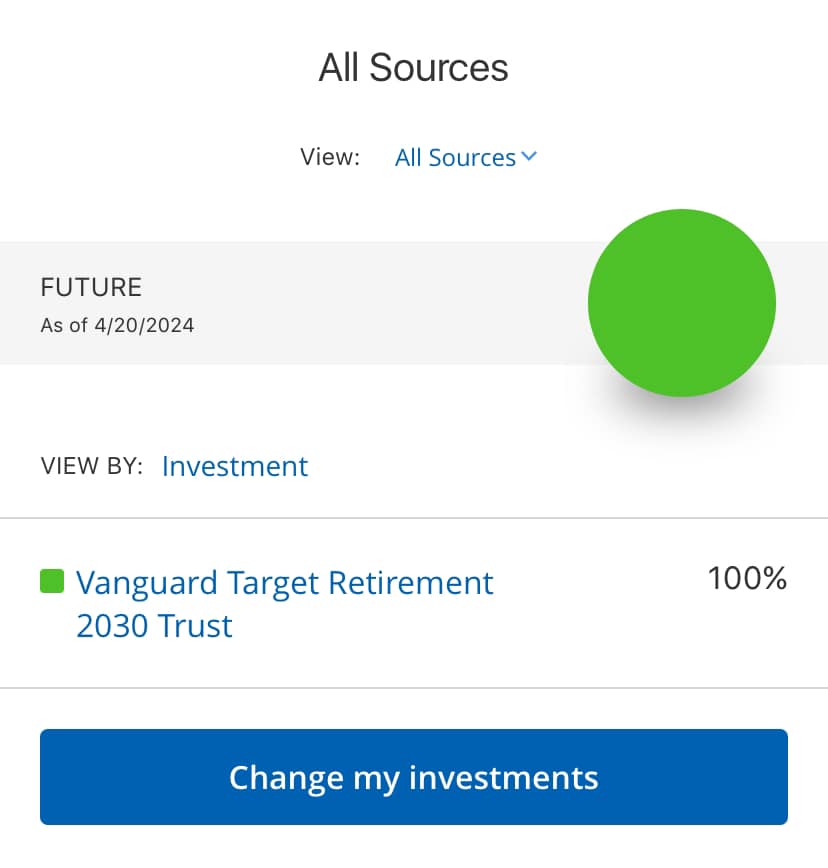Click the green square legend swatch

tap(52, 581)
